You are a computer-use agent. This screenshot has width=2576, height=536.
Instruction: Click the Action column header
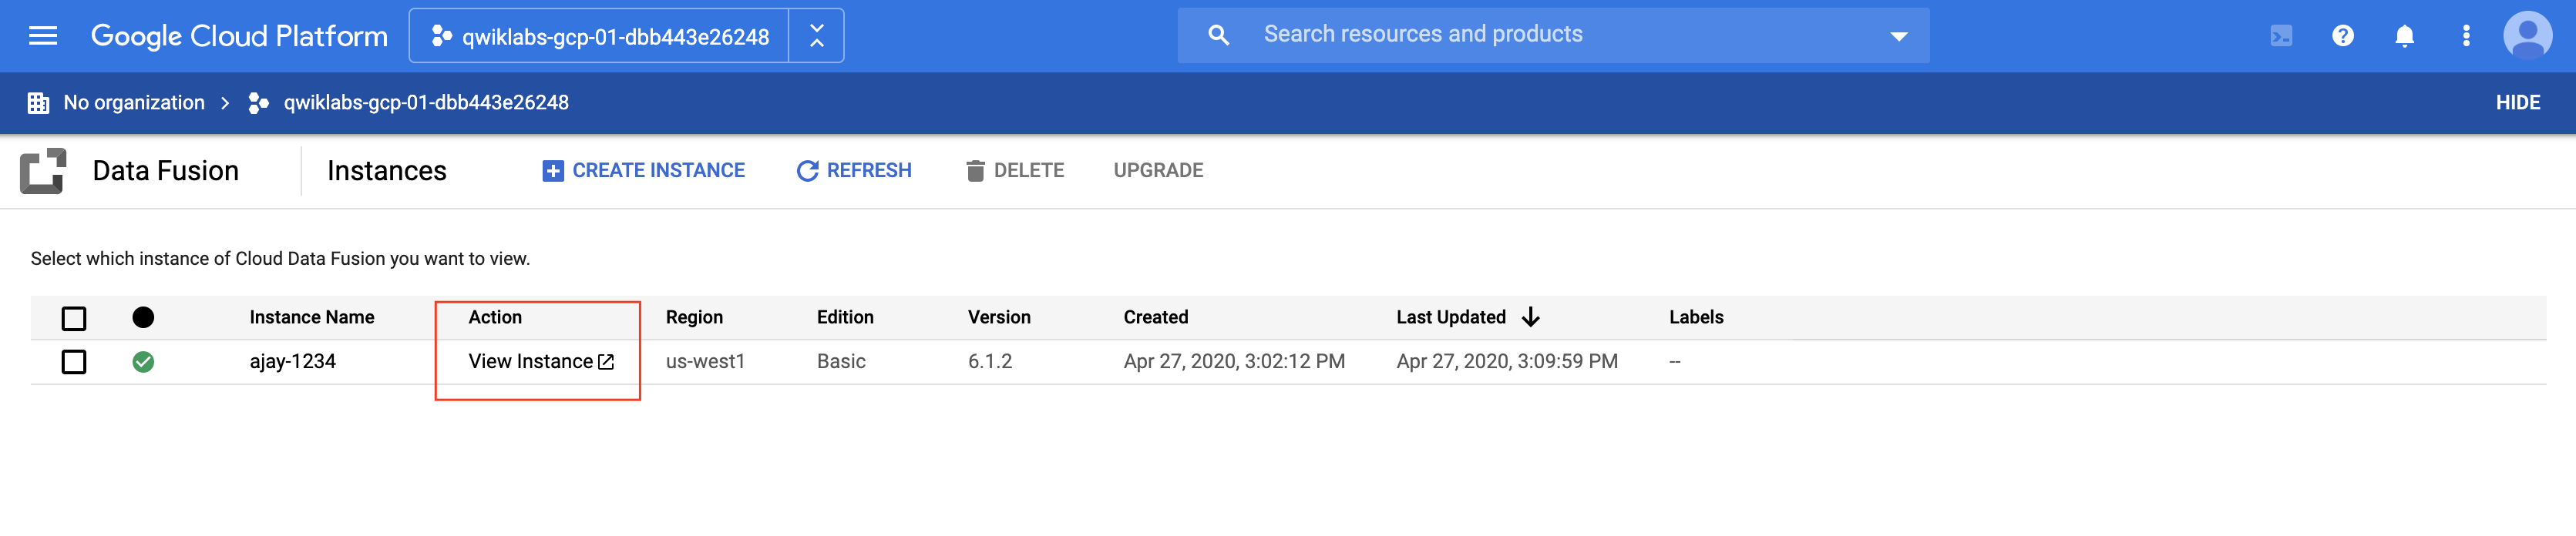click(x=495, y=318)
